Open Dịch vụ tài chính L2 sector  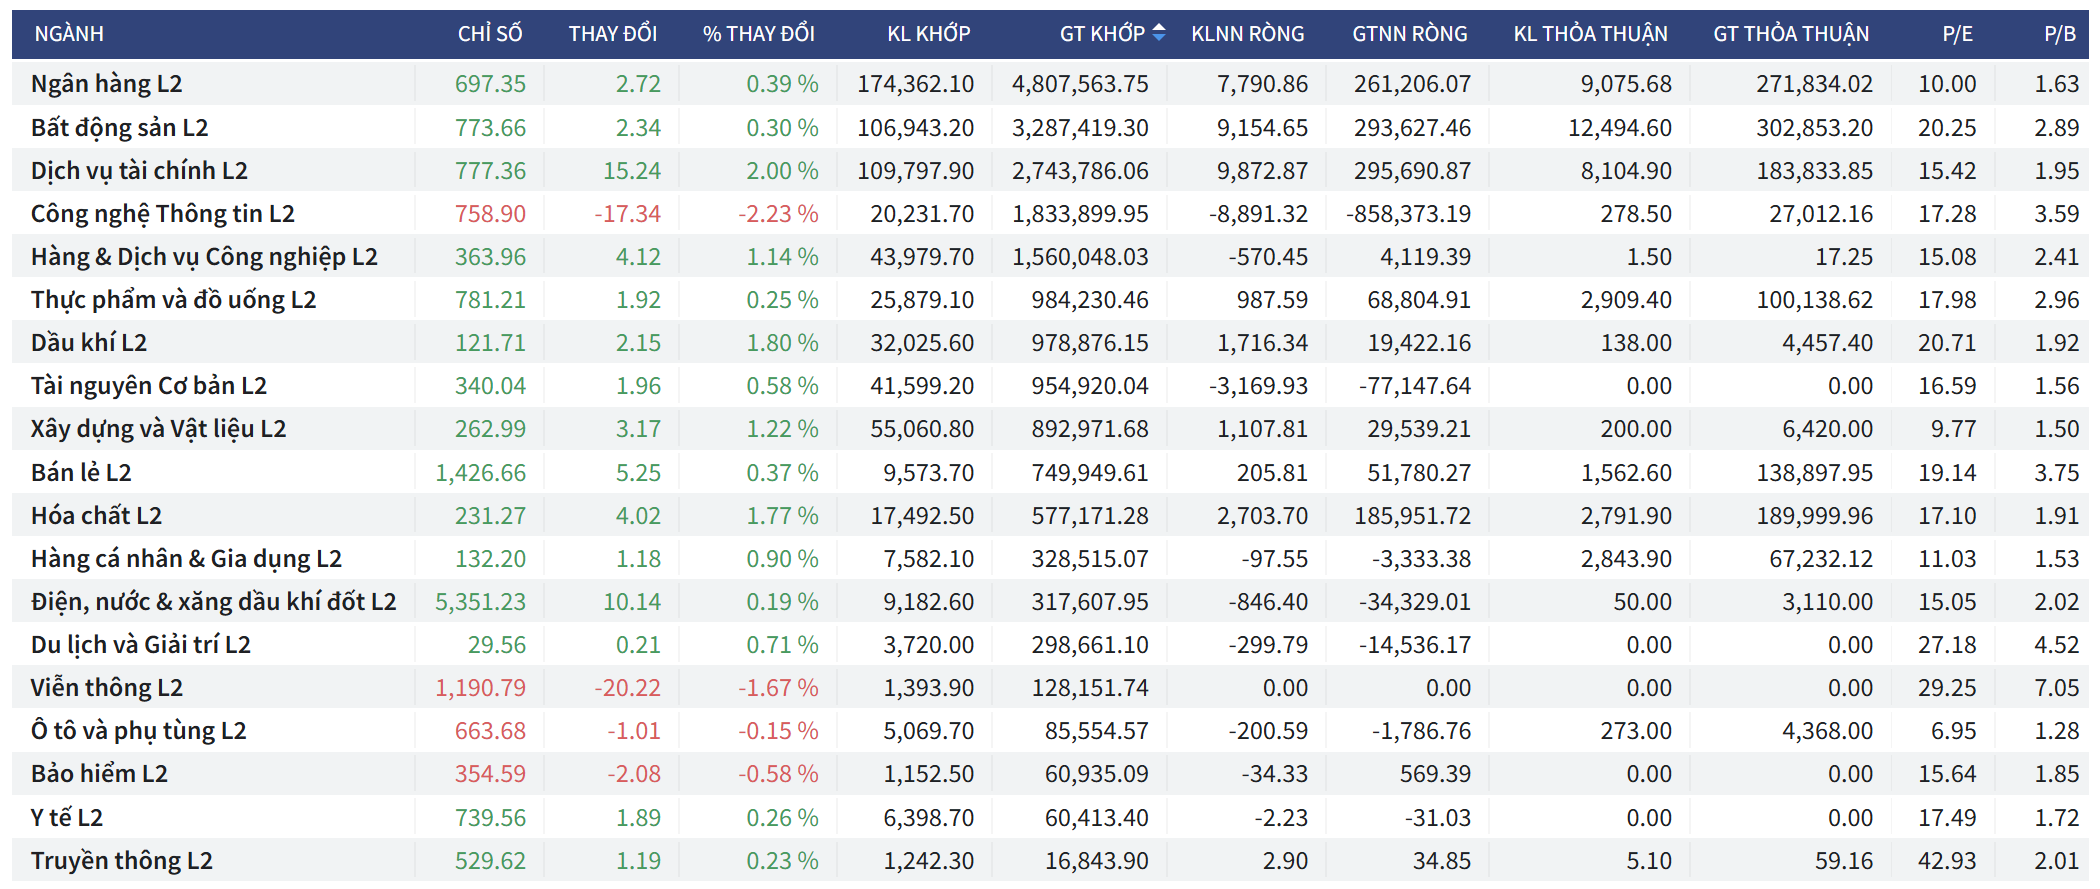coord(139,171)
